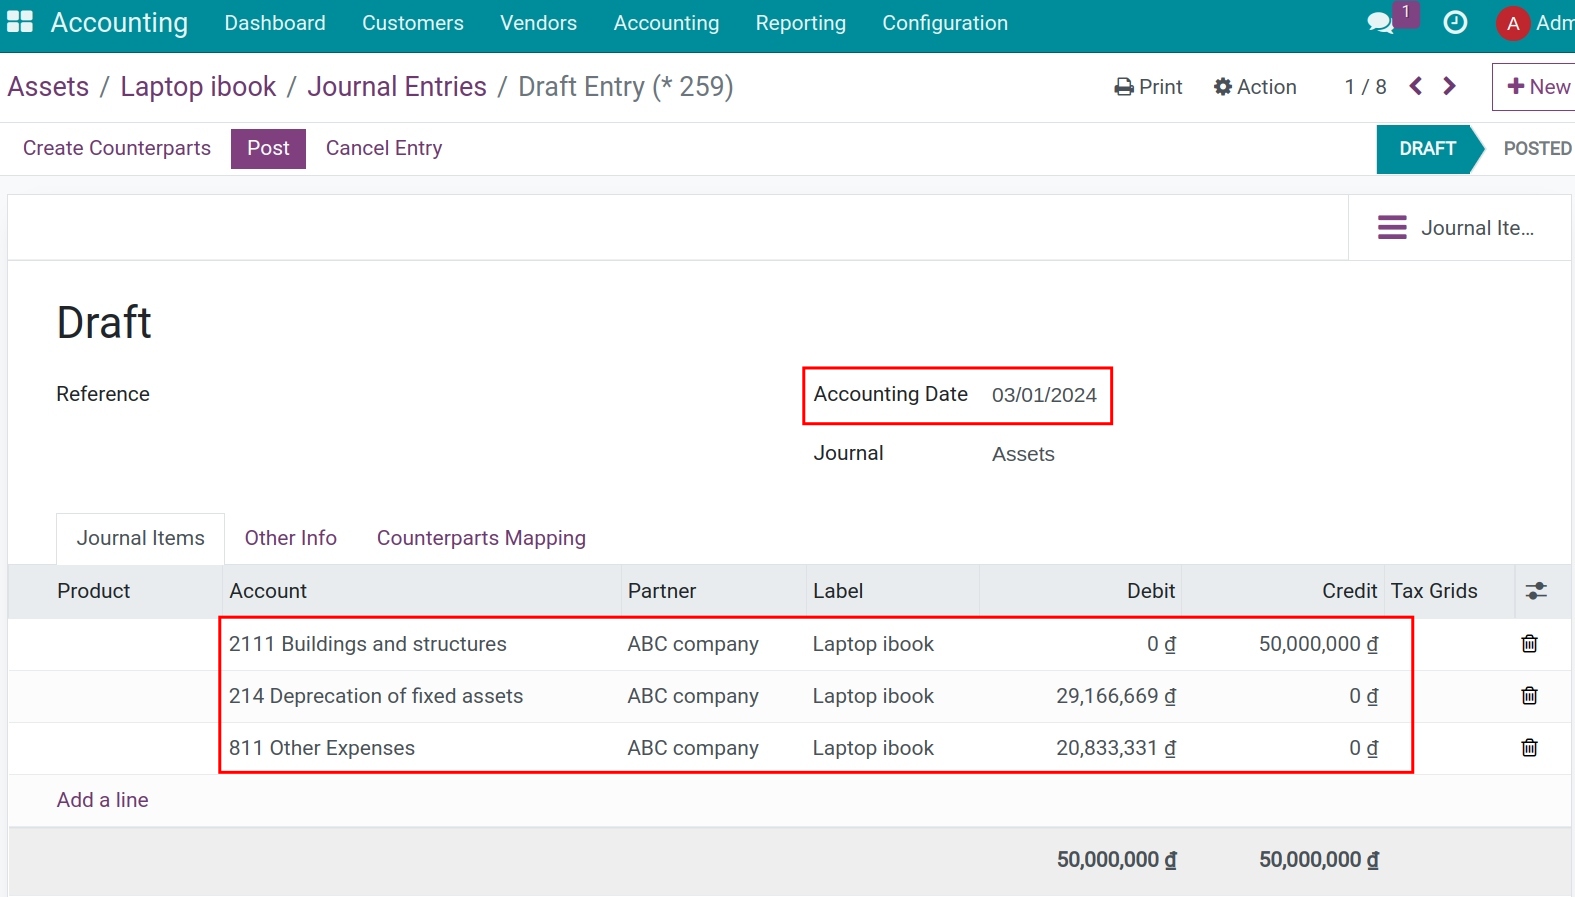Click the Post button

(x=268, y=148)
